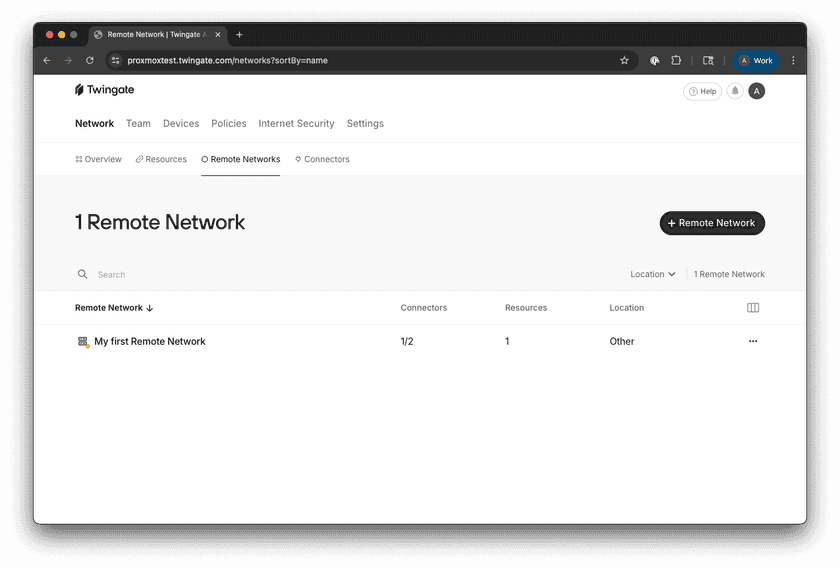Open the browser extensions puzzle icon

point(676,60)
